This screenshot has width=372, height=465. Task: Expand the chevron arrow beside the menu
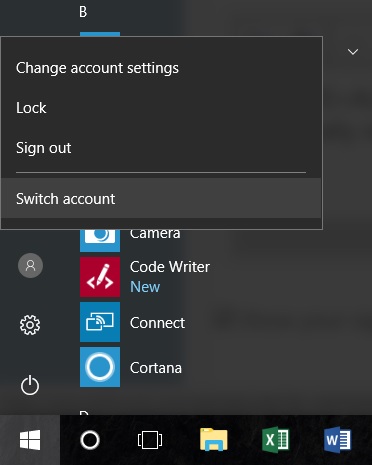[353, 52]
